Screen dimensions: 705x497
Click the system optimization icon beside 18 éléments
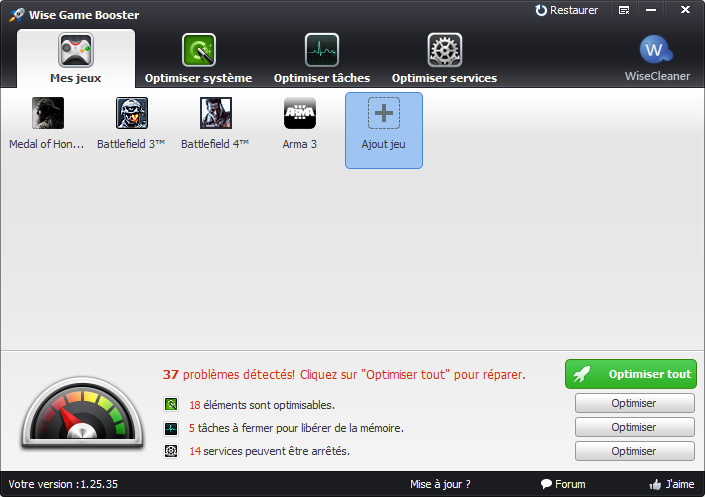171,404
